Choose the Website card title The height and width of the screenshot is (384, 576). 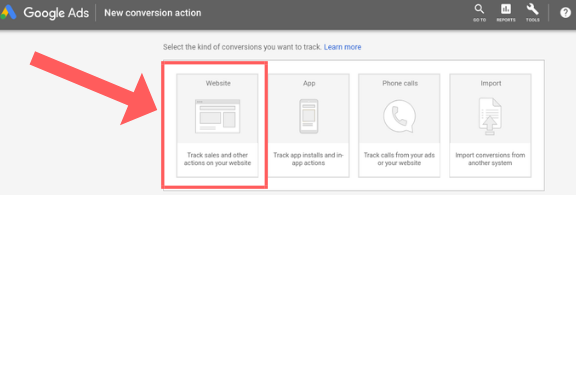point(218,83)
